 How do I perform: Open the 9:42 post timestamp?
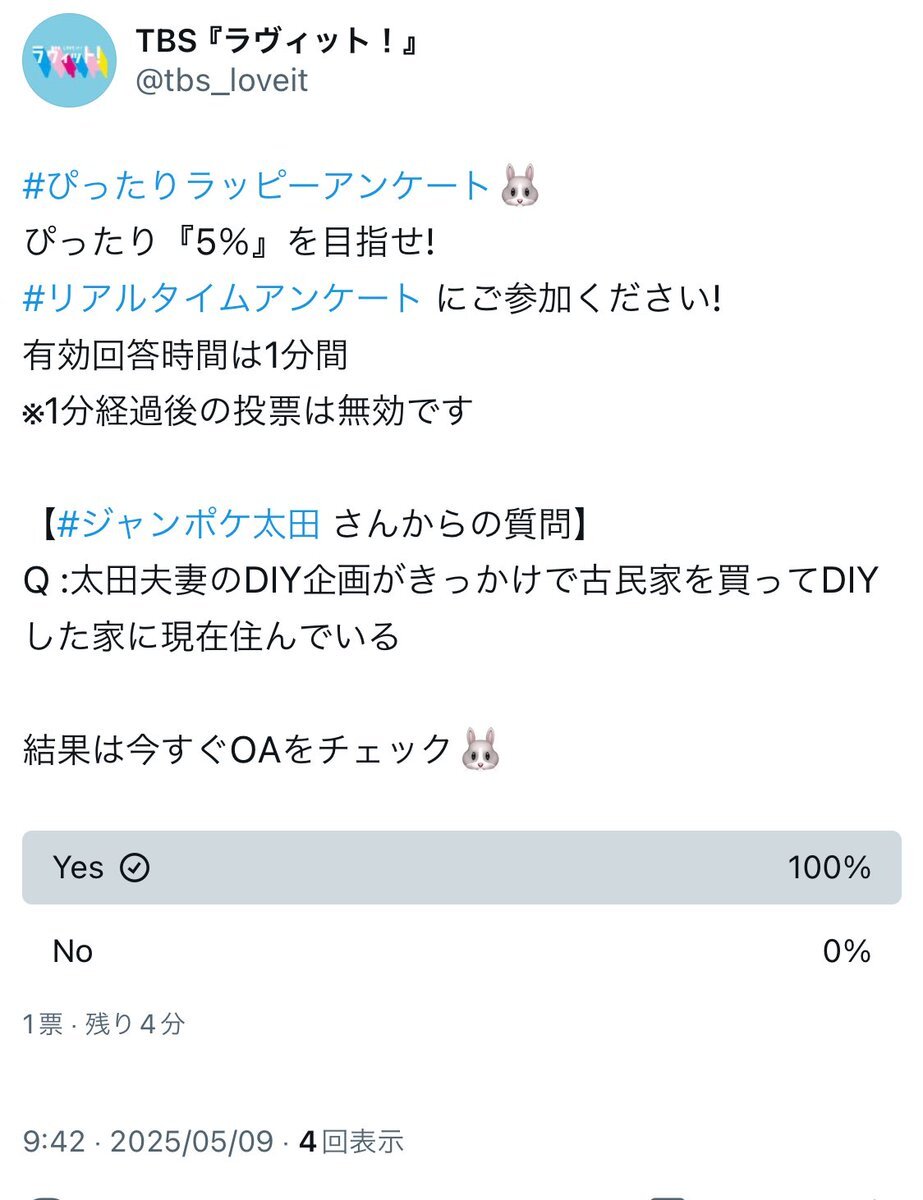point(54,1141)
